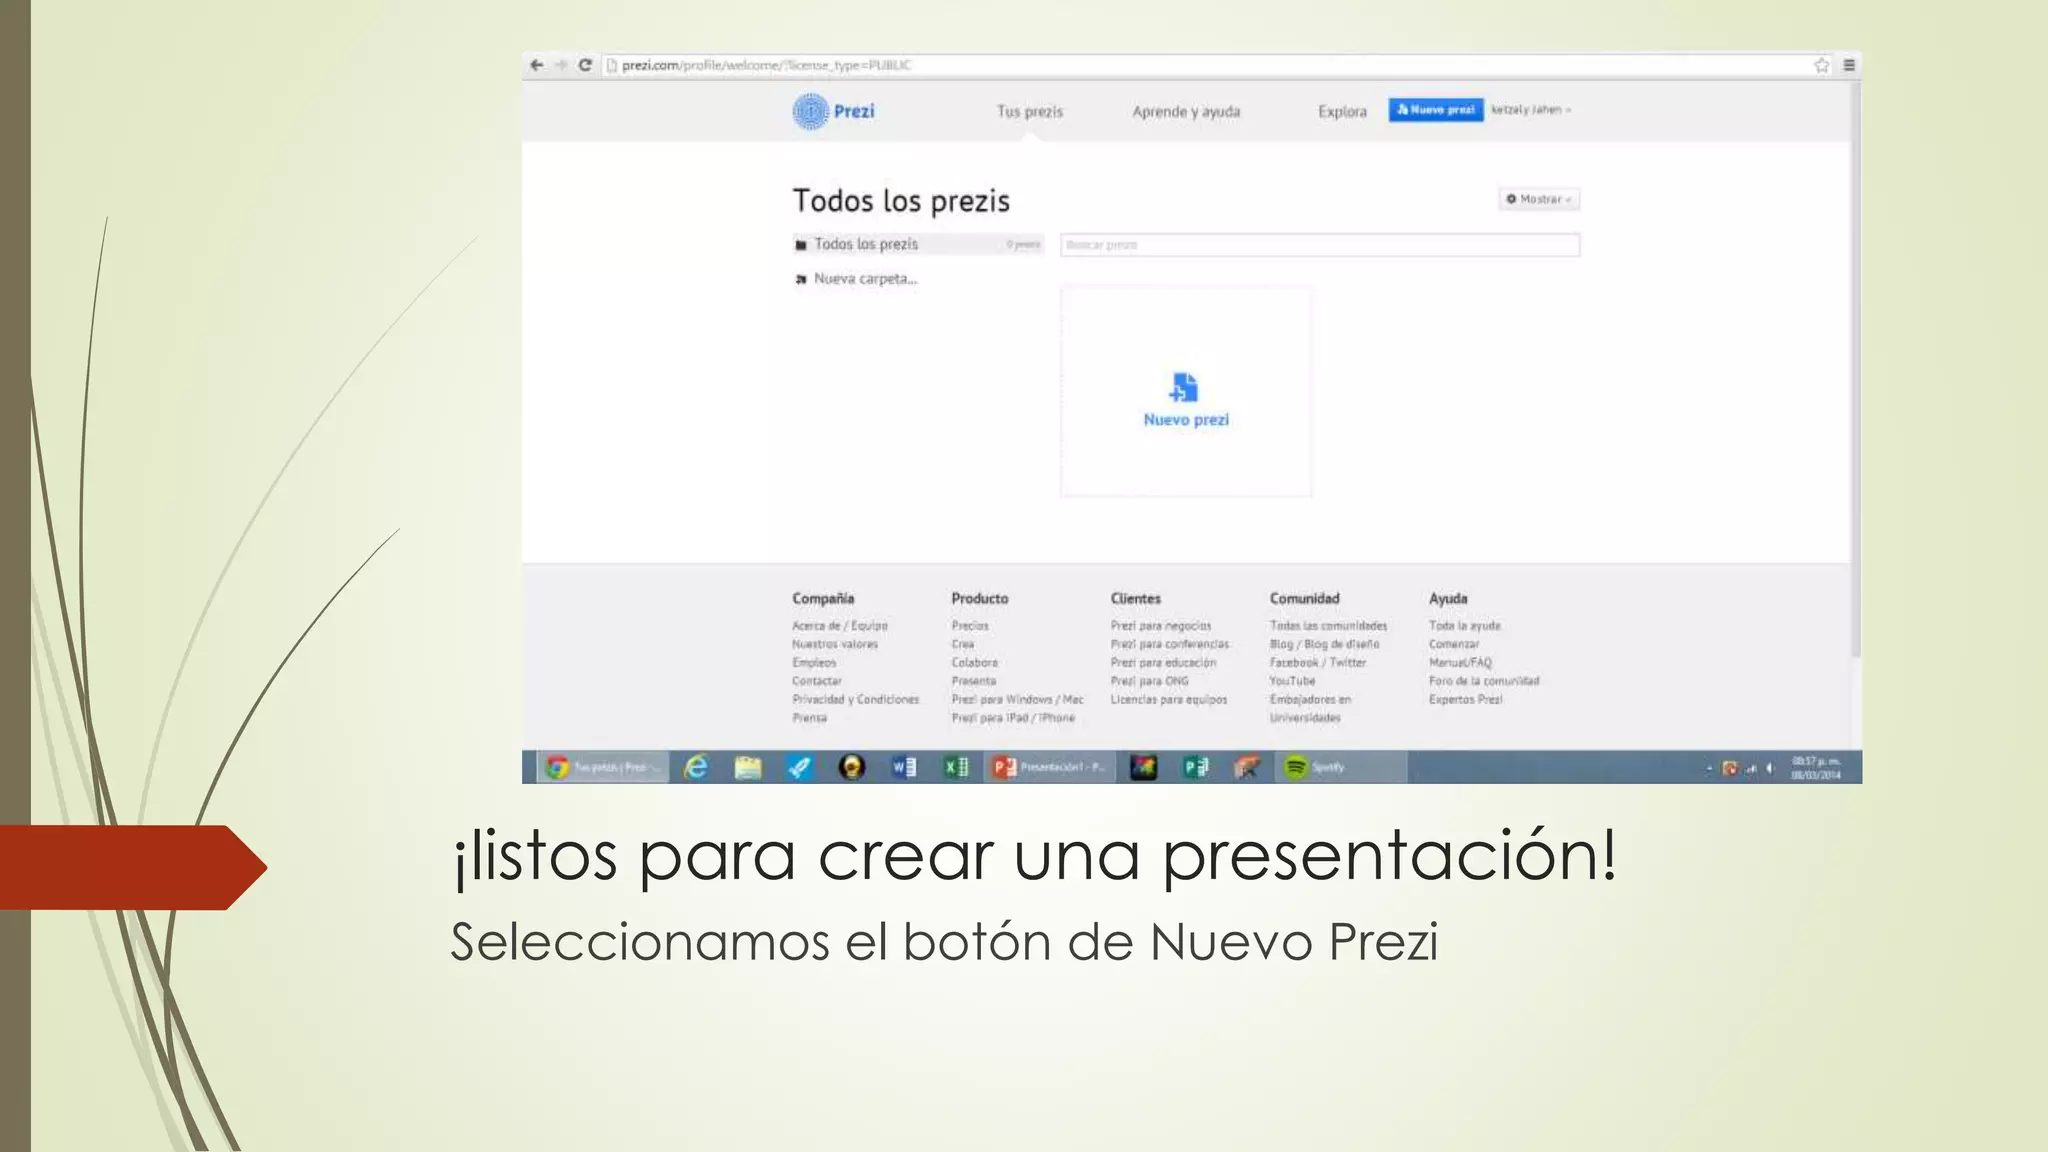Open Excel from the taskbar

click(x=956, y=767)
